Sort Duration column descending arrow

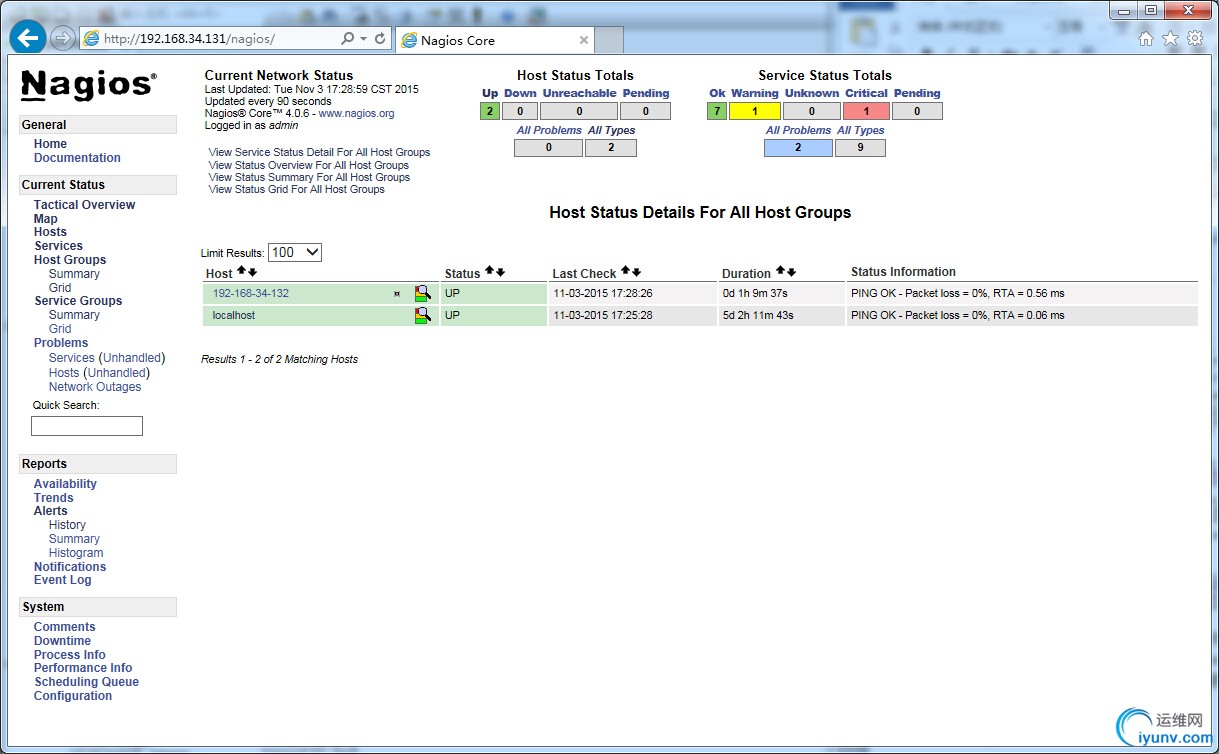pyautogui.click(x=791, y=272)
